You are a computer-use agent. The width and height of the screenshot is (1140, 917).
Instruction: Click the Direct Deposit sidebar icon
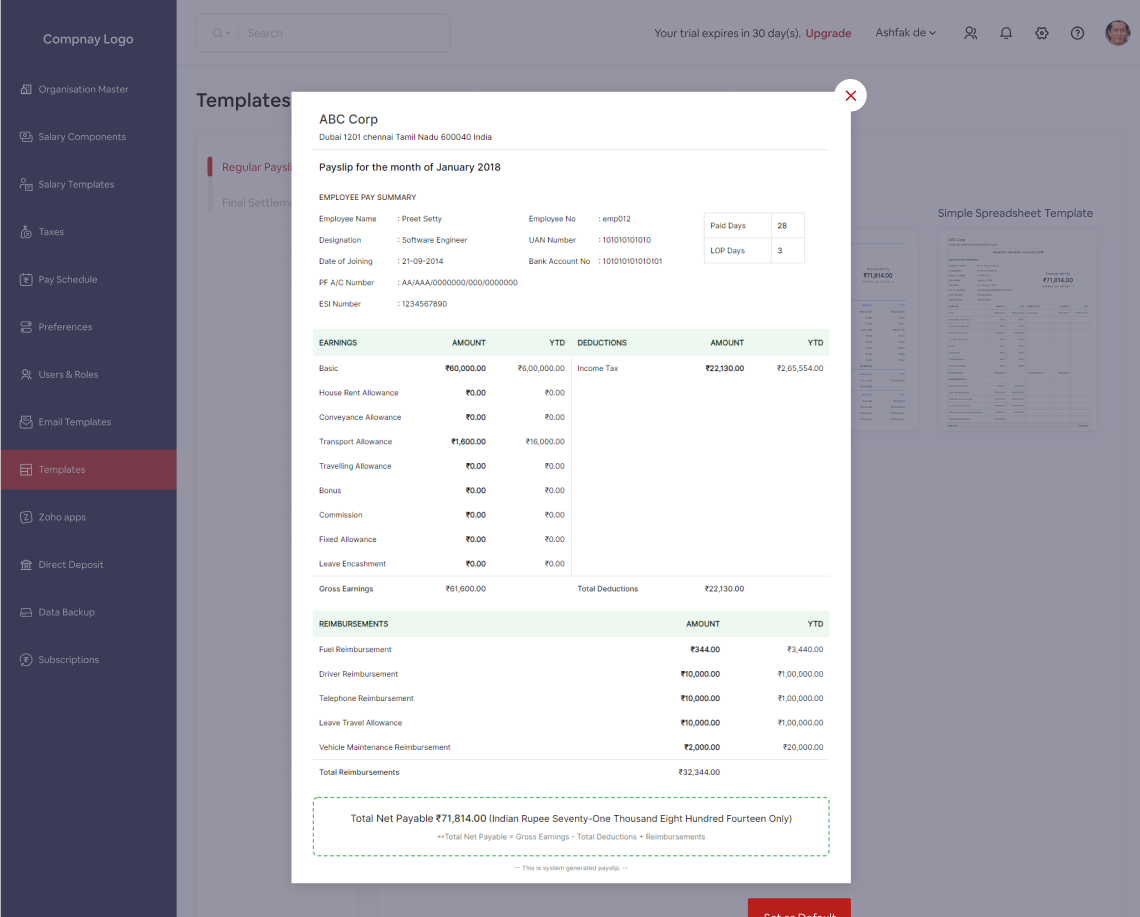pos(26,565)
